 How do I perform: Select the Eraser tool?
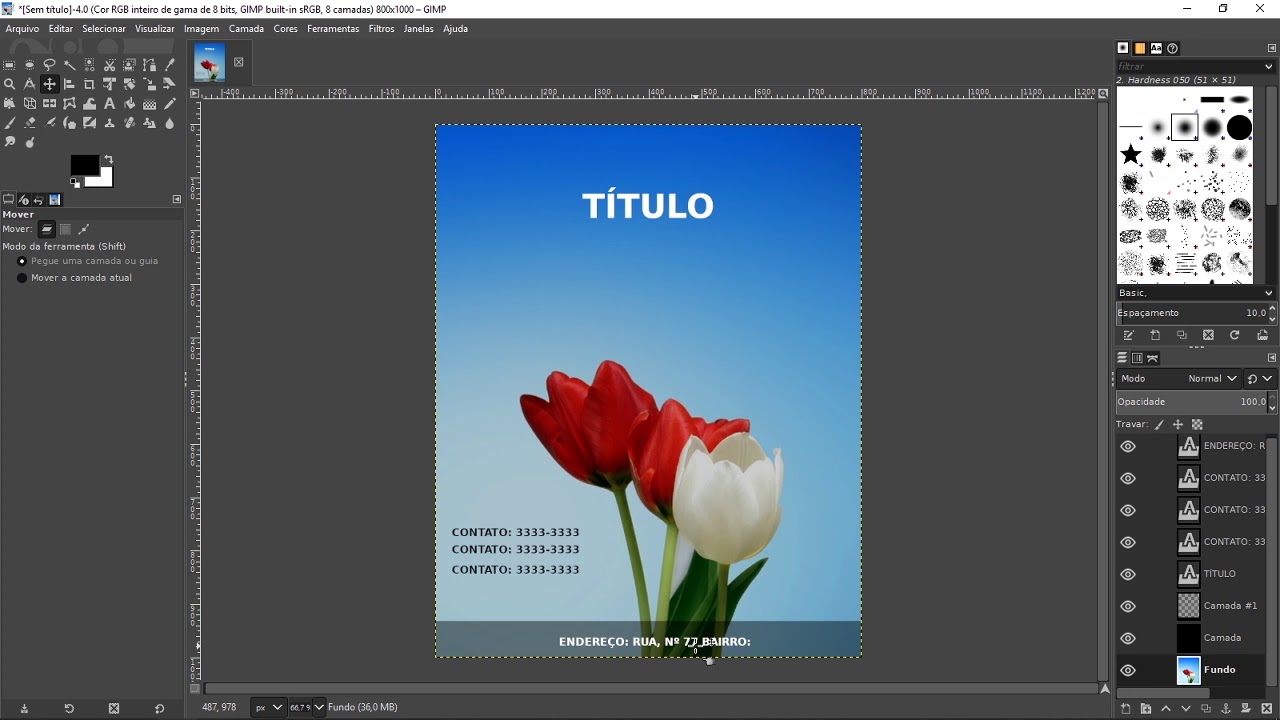pos(29,123)
